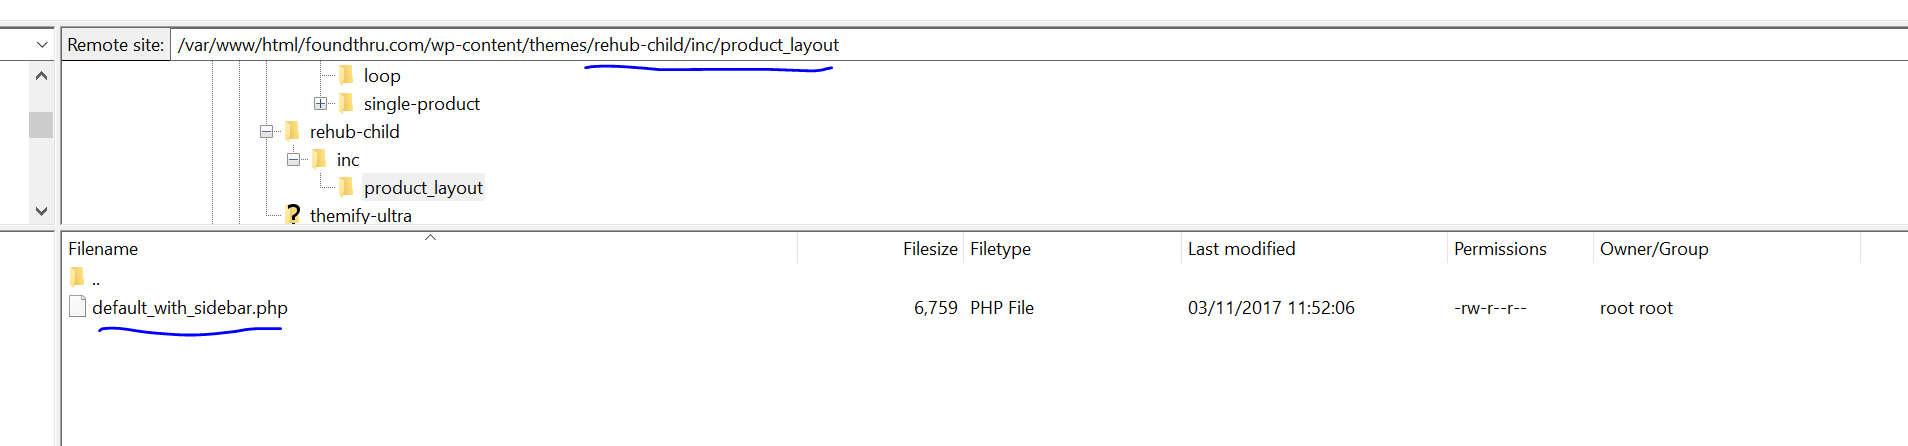Sort files by Filesize column header

pos(930,249)
